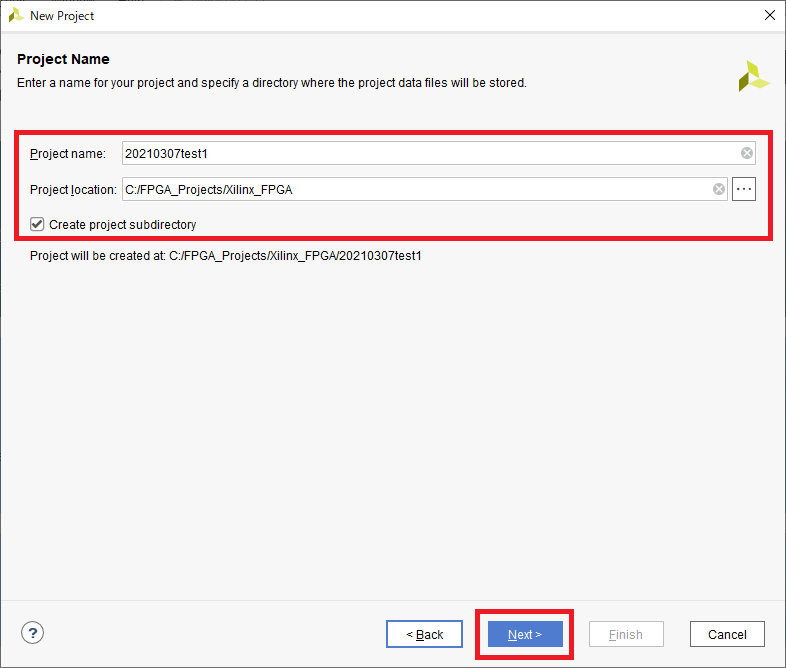The height and width of the screenshot is (668, 786).
Task: Browse for project location with ellipsis button
Action: (743, 189)
